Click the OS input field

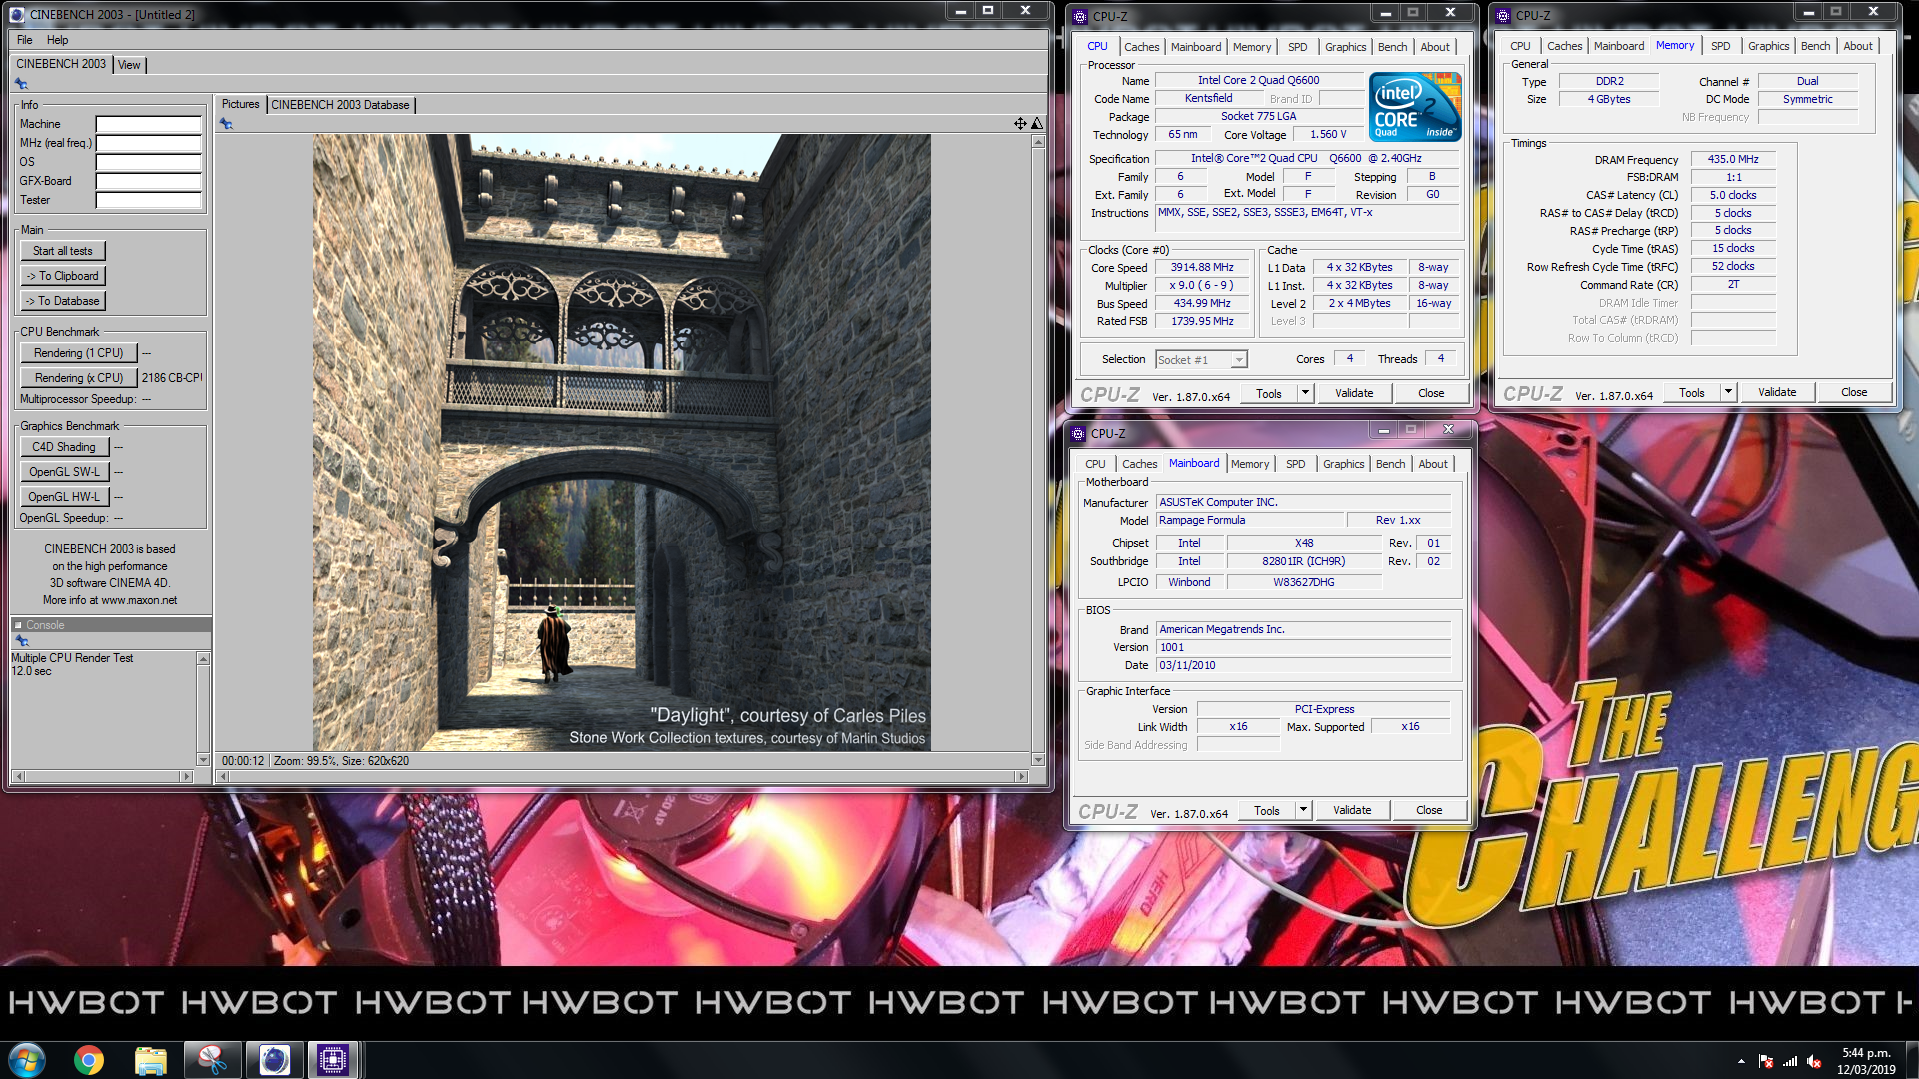click(x=149, y=162)
